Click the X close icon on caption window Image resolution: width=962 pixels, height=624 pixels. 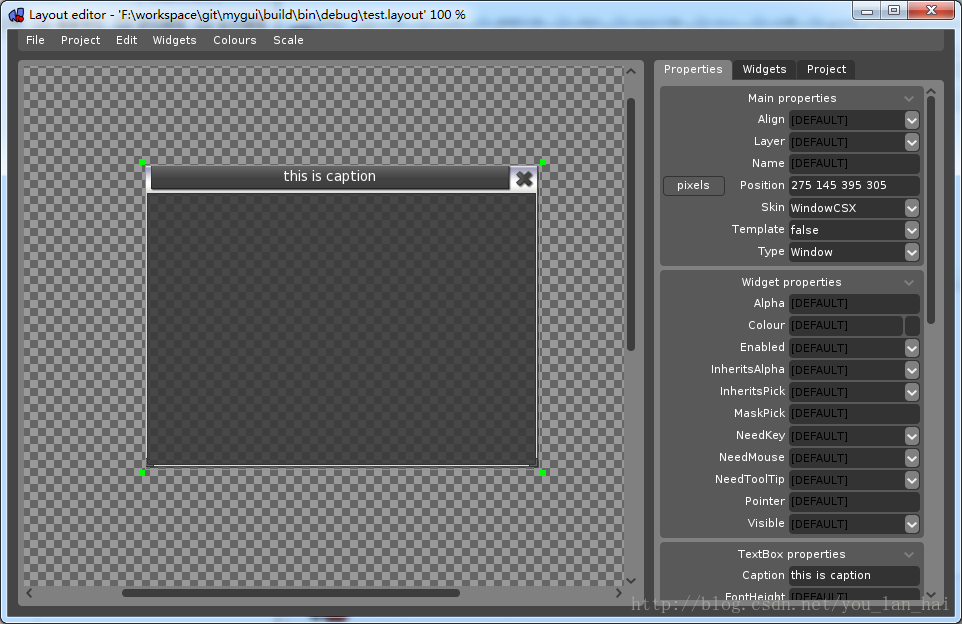click(x=524, y=179)
